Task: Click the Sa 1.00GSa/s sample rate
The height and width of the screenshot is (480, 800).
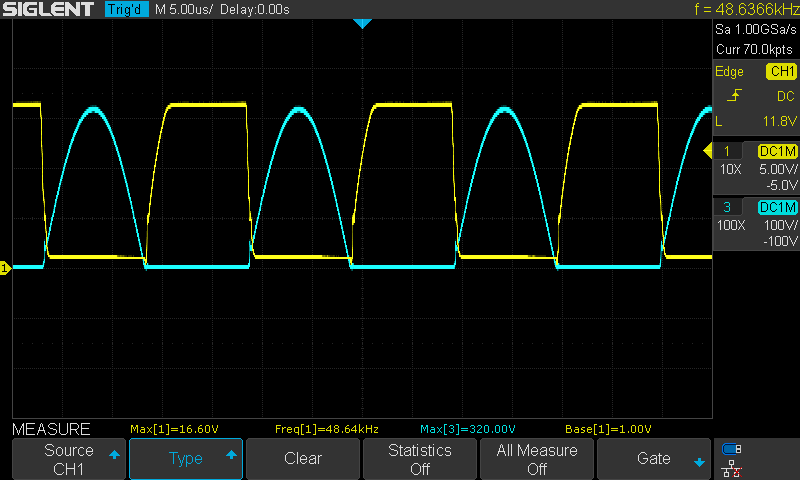Action: tap(756, 30)
